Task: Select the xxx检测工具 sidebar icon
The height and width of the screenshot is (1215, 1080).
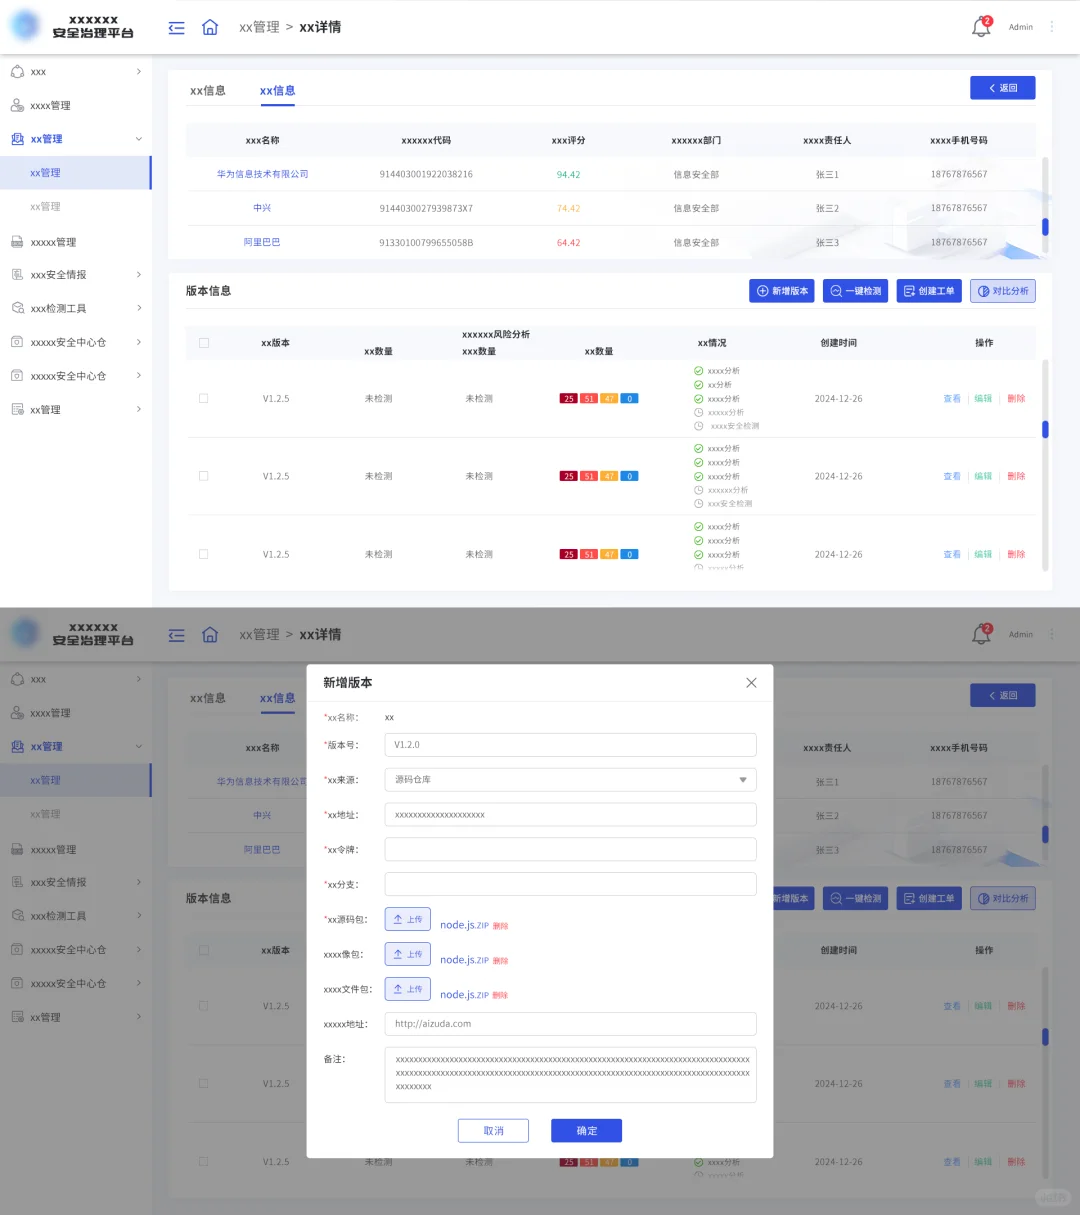Action: 17,308
